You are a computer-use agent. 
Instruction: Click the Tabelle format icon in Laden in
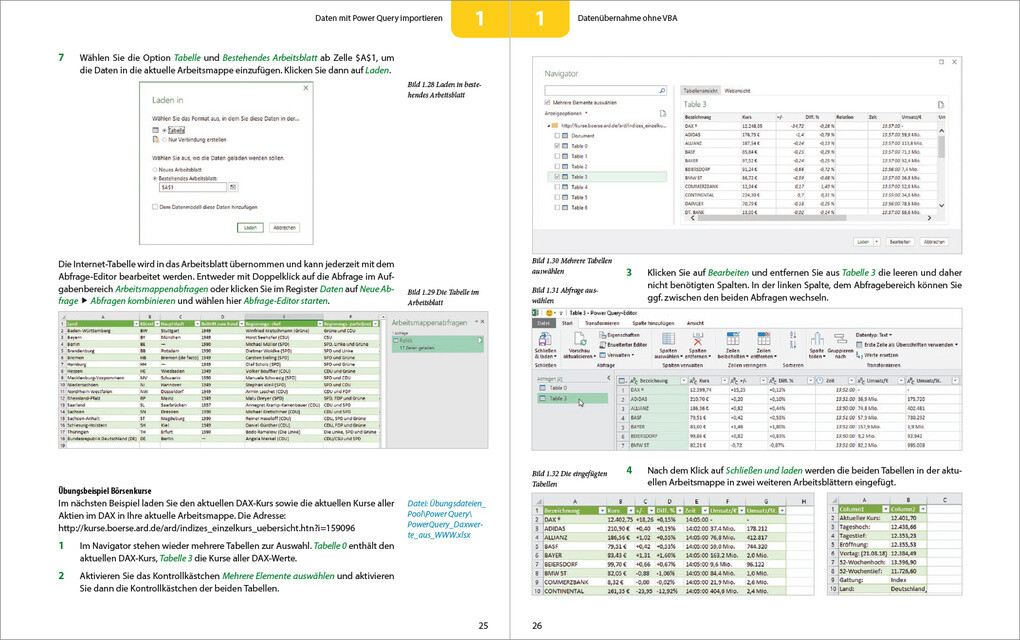[x=155, y=130]
